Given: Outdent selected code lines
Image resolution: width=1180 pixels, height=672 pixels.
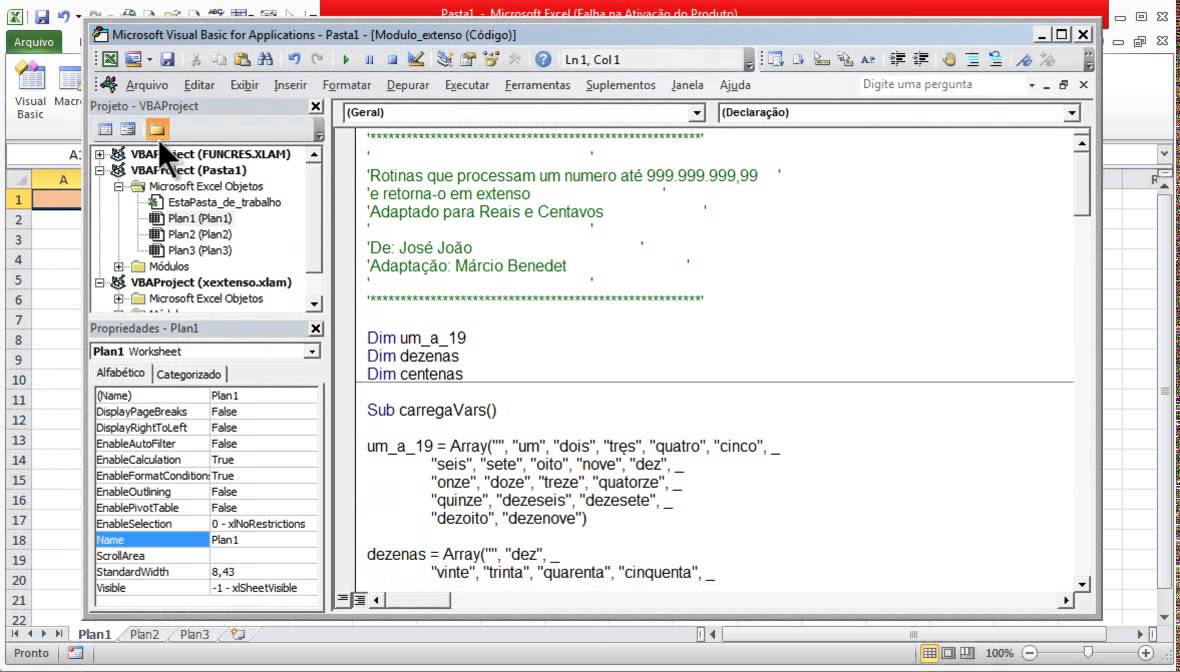Looking at the screenshot, I should coord(920,59).
